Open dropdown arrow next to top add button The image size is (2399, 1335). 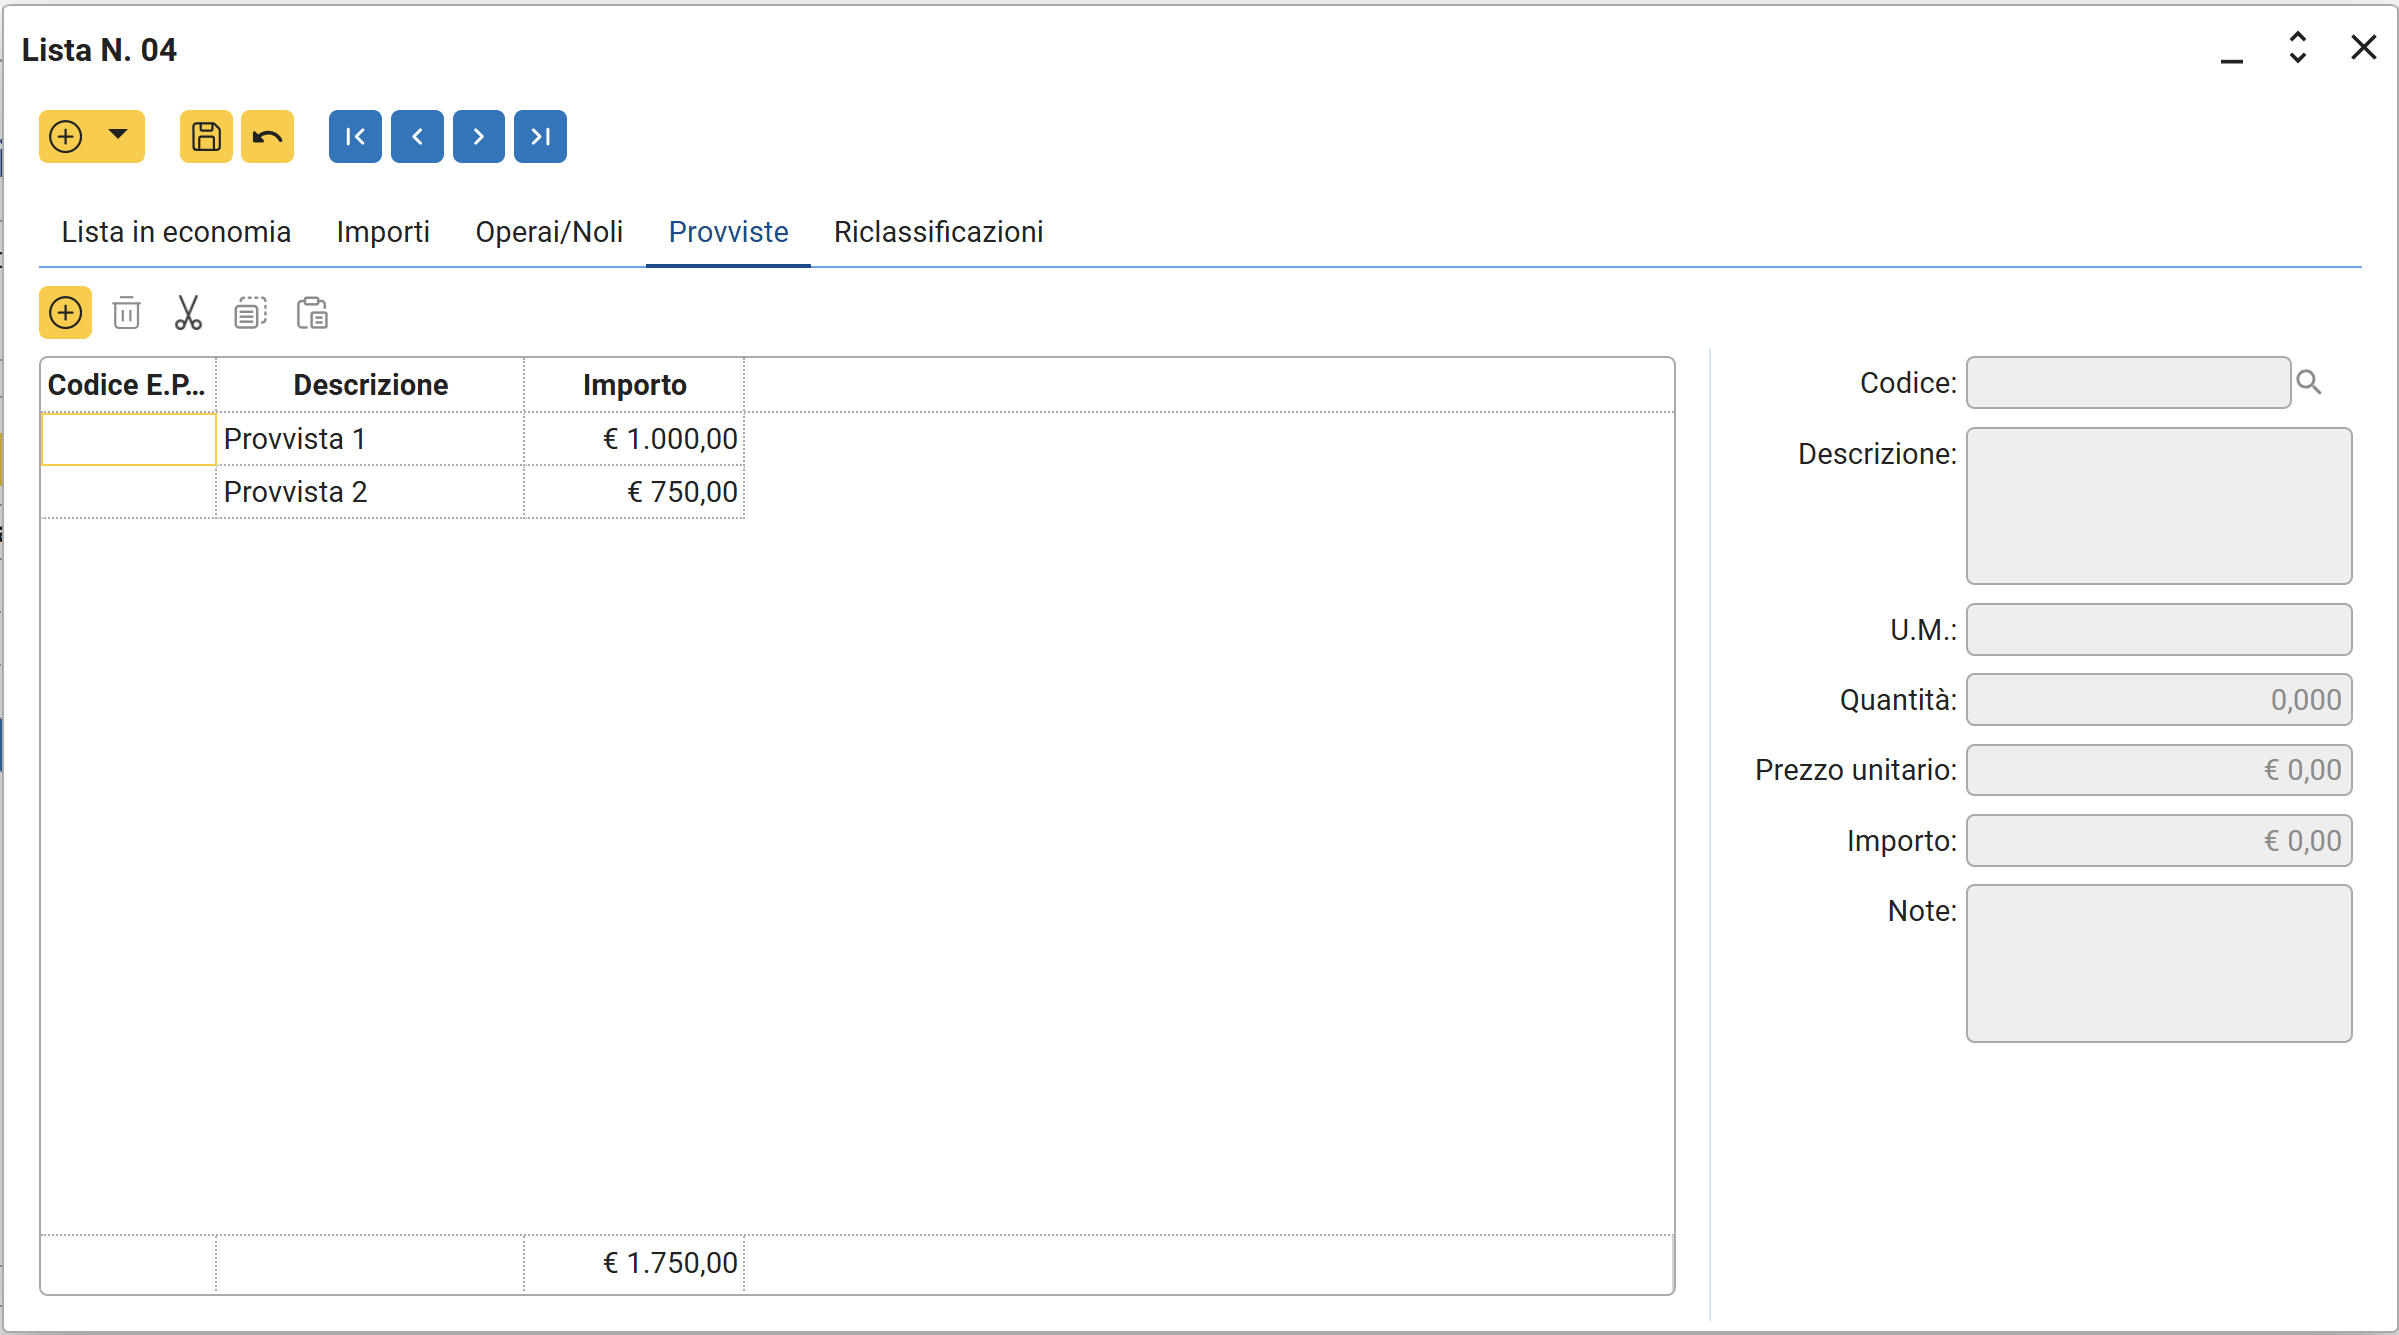coord(118,134)
